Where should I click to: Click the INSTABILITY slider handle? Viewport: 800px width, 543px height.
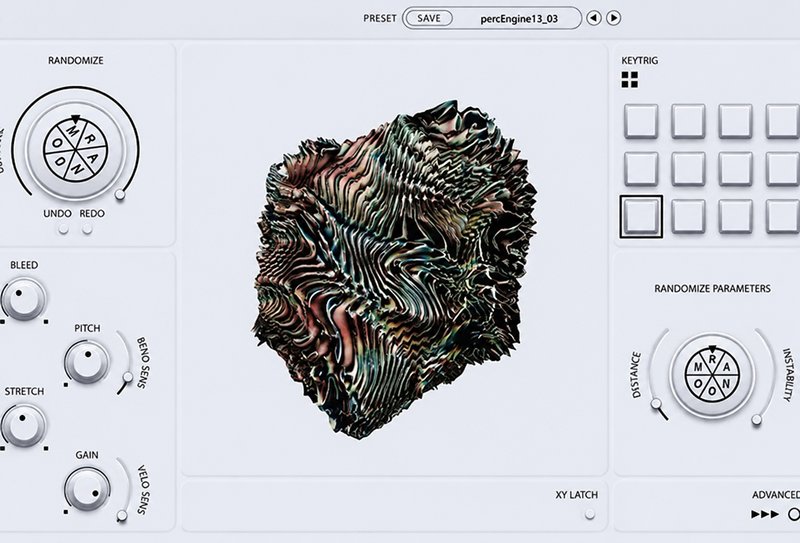(757, 419)
